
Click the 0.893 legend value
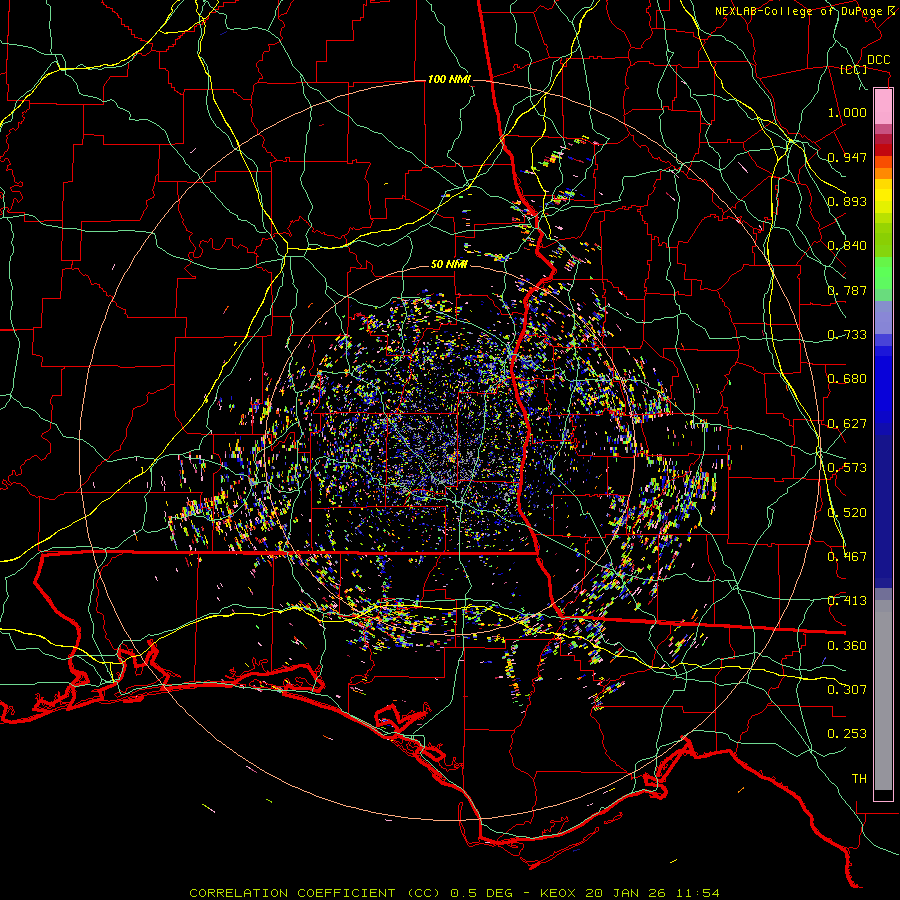(x=847, y=201)
